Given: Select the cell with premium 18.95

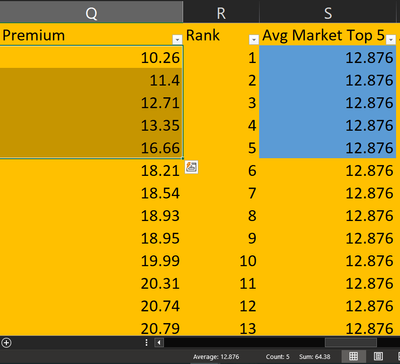Looking at the screenshot, I should 91,238.
